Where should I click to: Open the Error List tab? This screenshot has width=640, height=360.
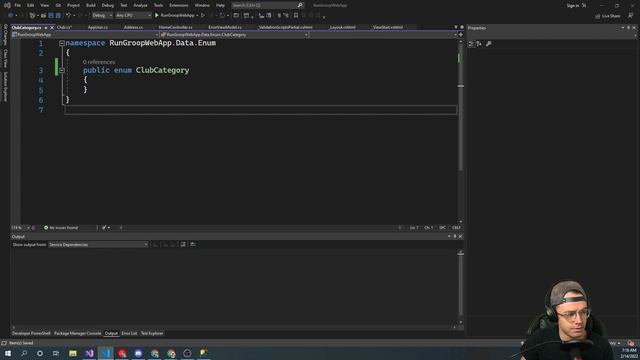[x=129, y=333]
